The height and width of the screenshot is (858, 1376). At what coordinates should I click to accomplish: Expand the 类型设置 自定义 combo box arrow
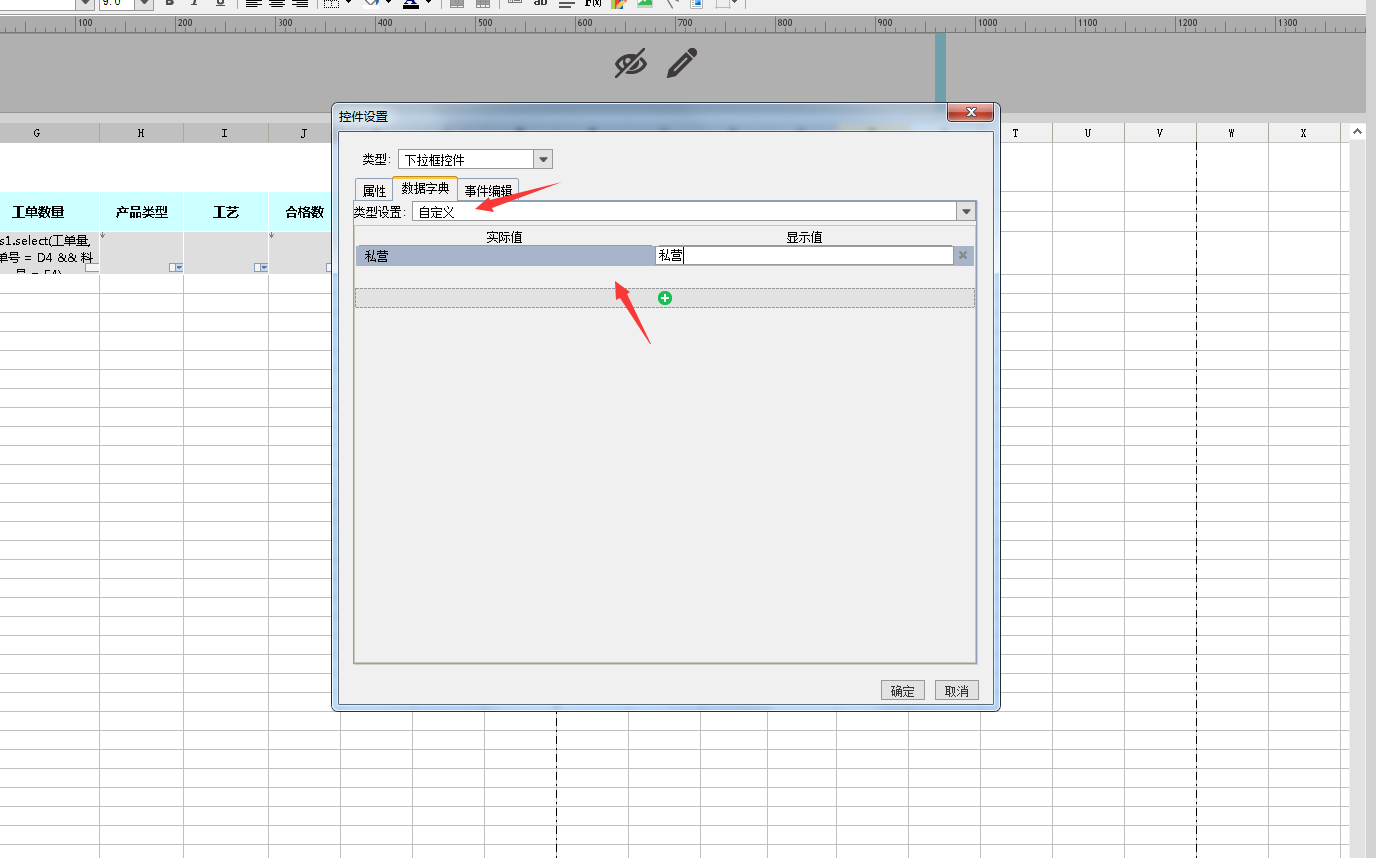click(x=966, y=211)
